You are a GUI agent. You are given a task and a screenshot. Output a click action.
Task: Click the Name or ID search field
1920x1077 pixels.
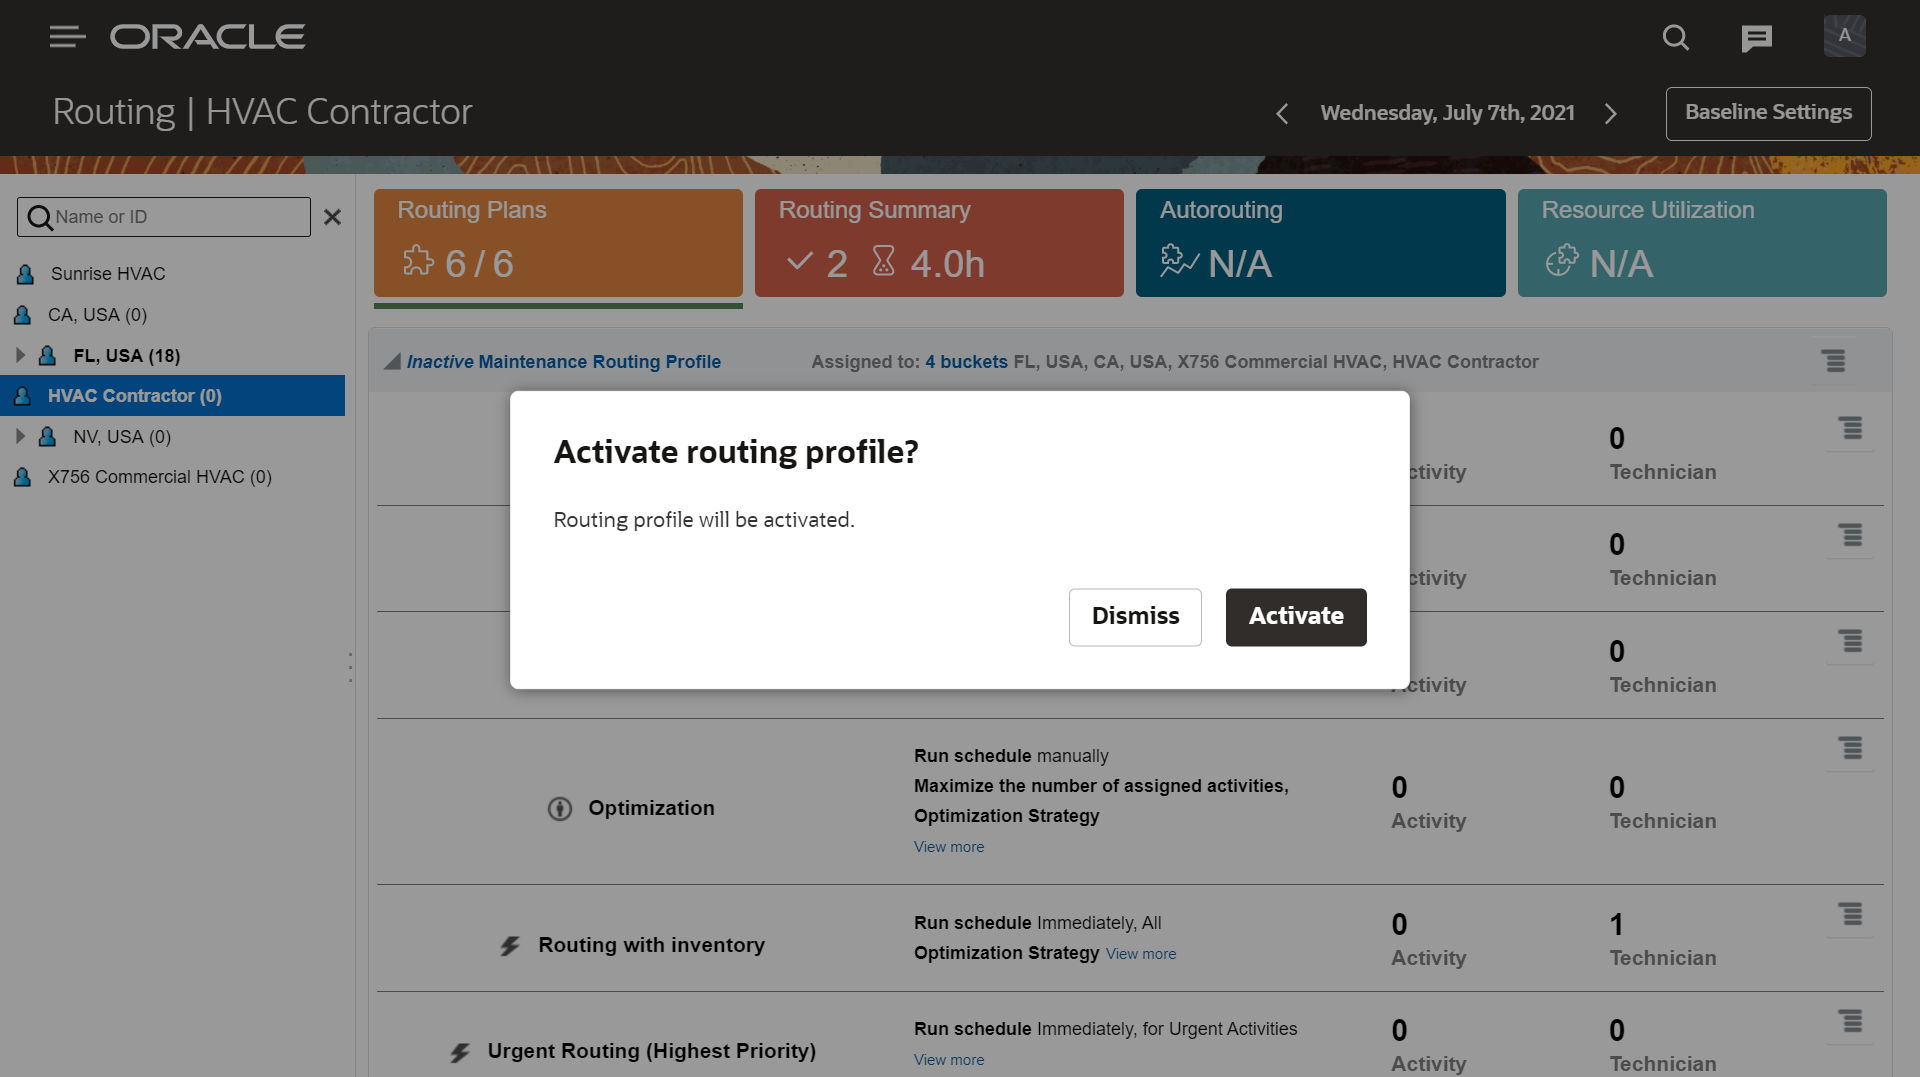(164, 217)
